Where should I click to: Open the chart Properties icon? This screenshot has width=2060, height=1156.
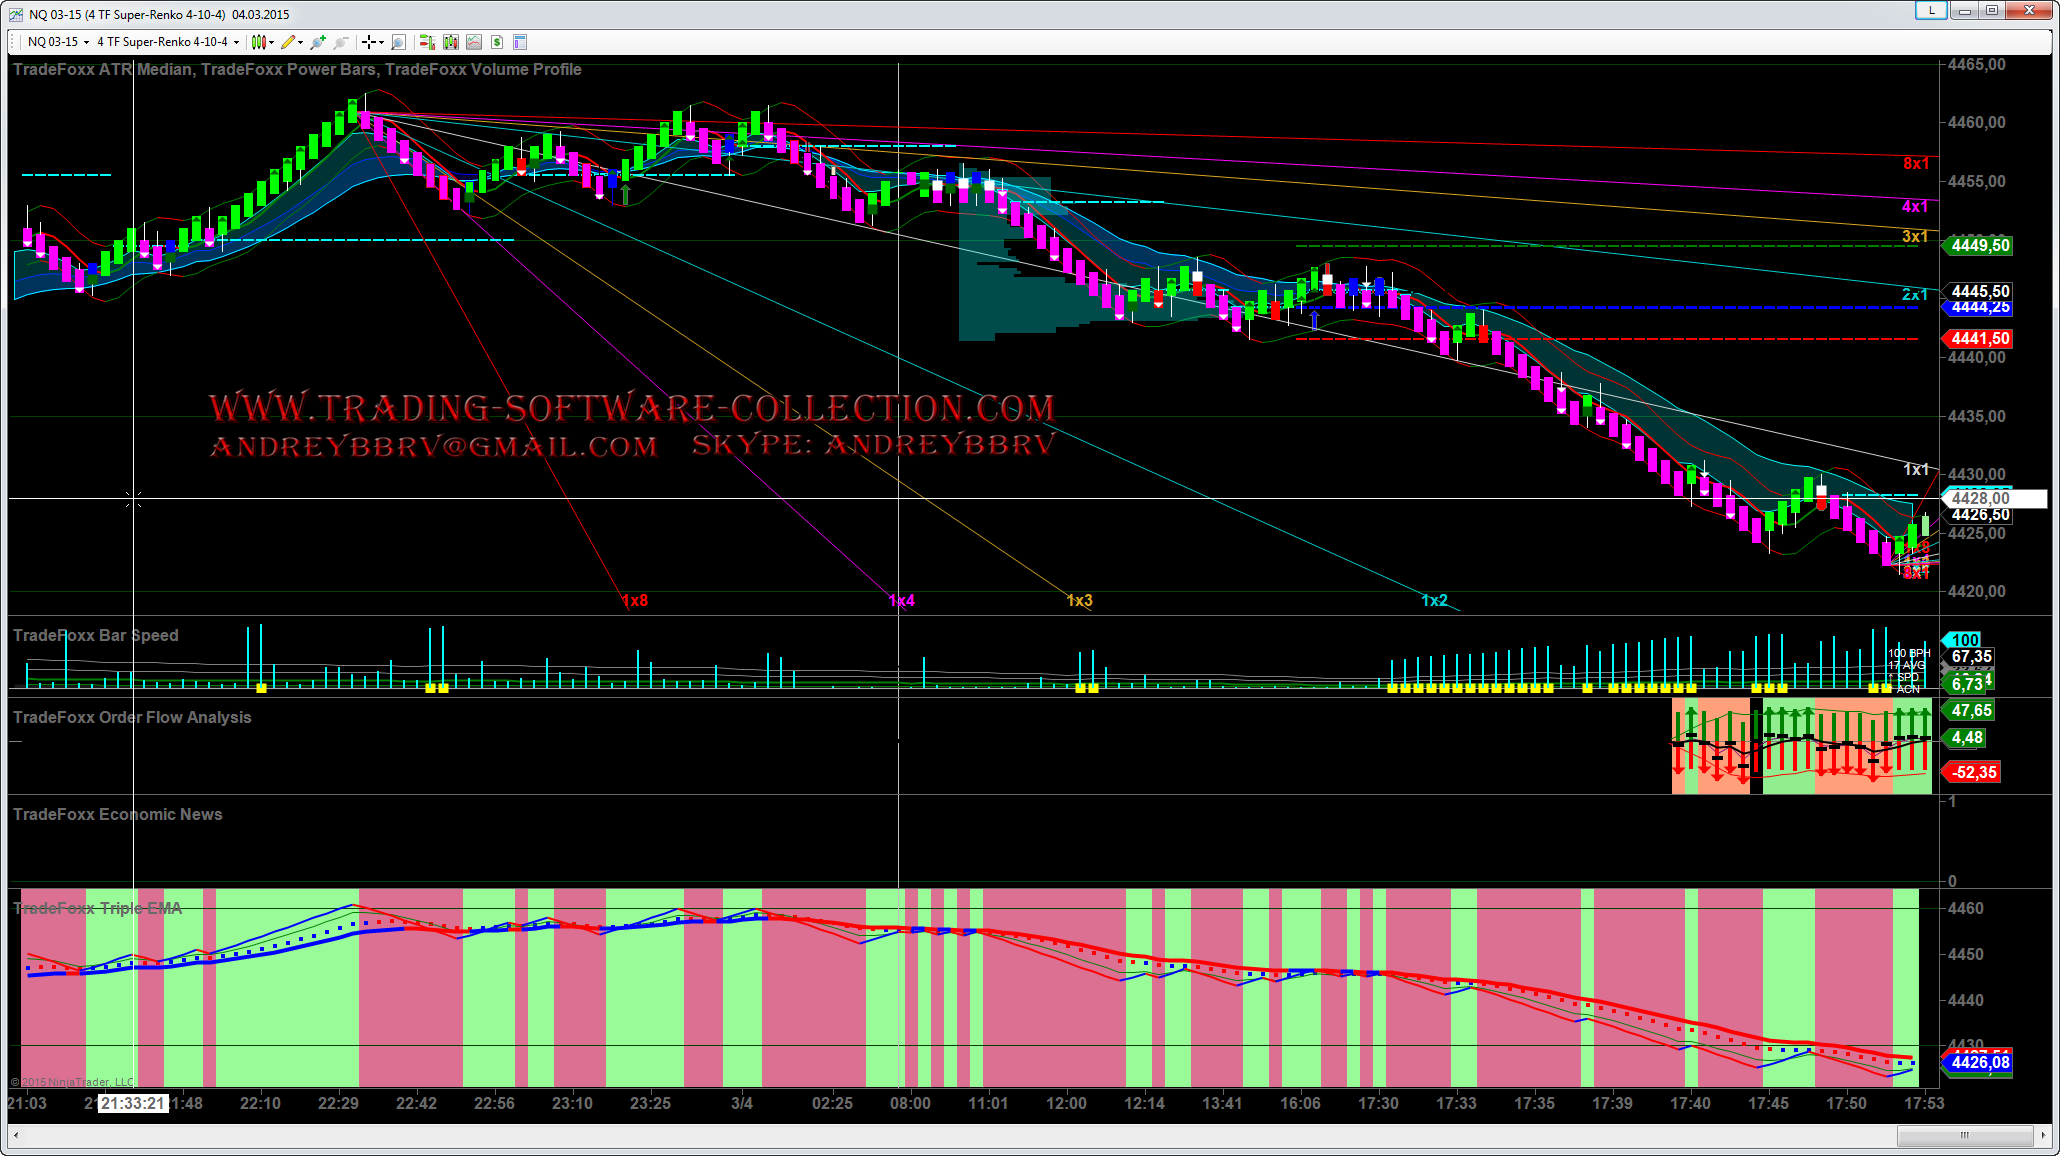tap(520, 42)
